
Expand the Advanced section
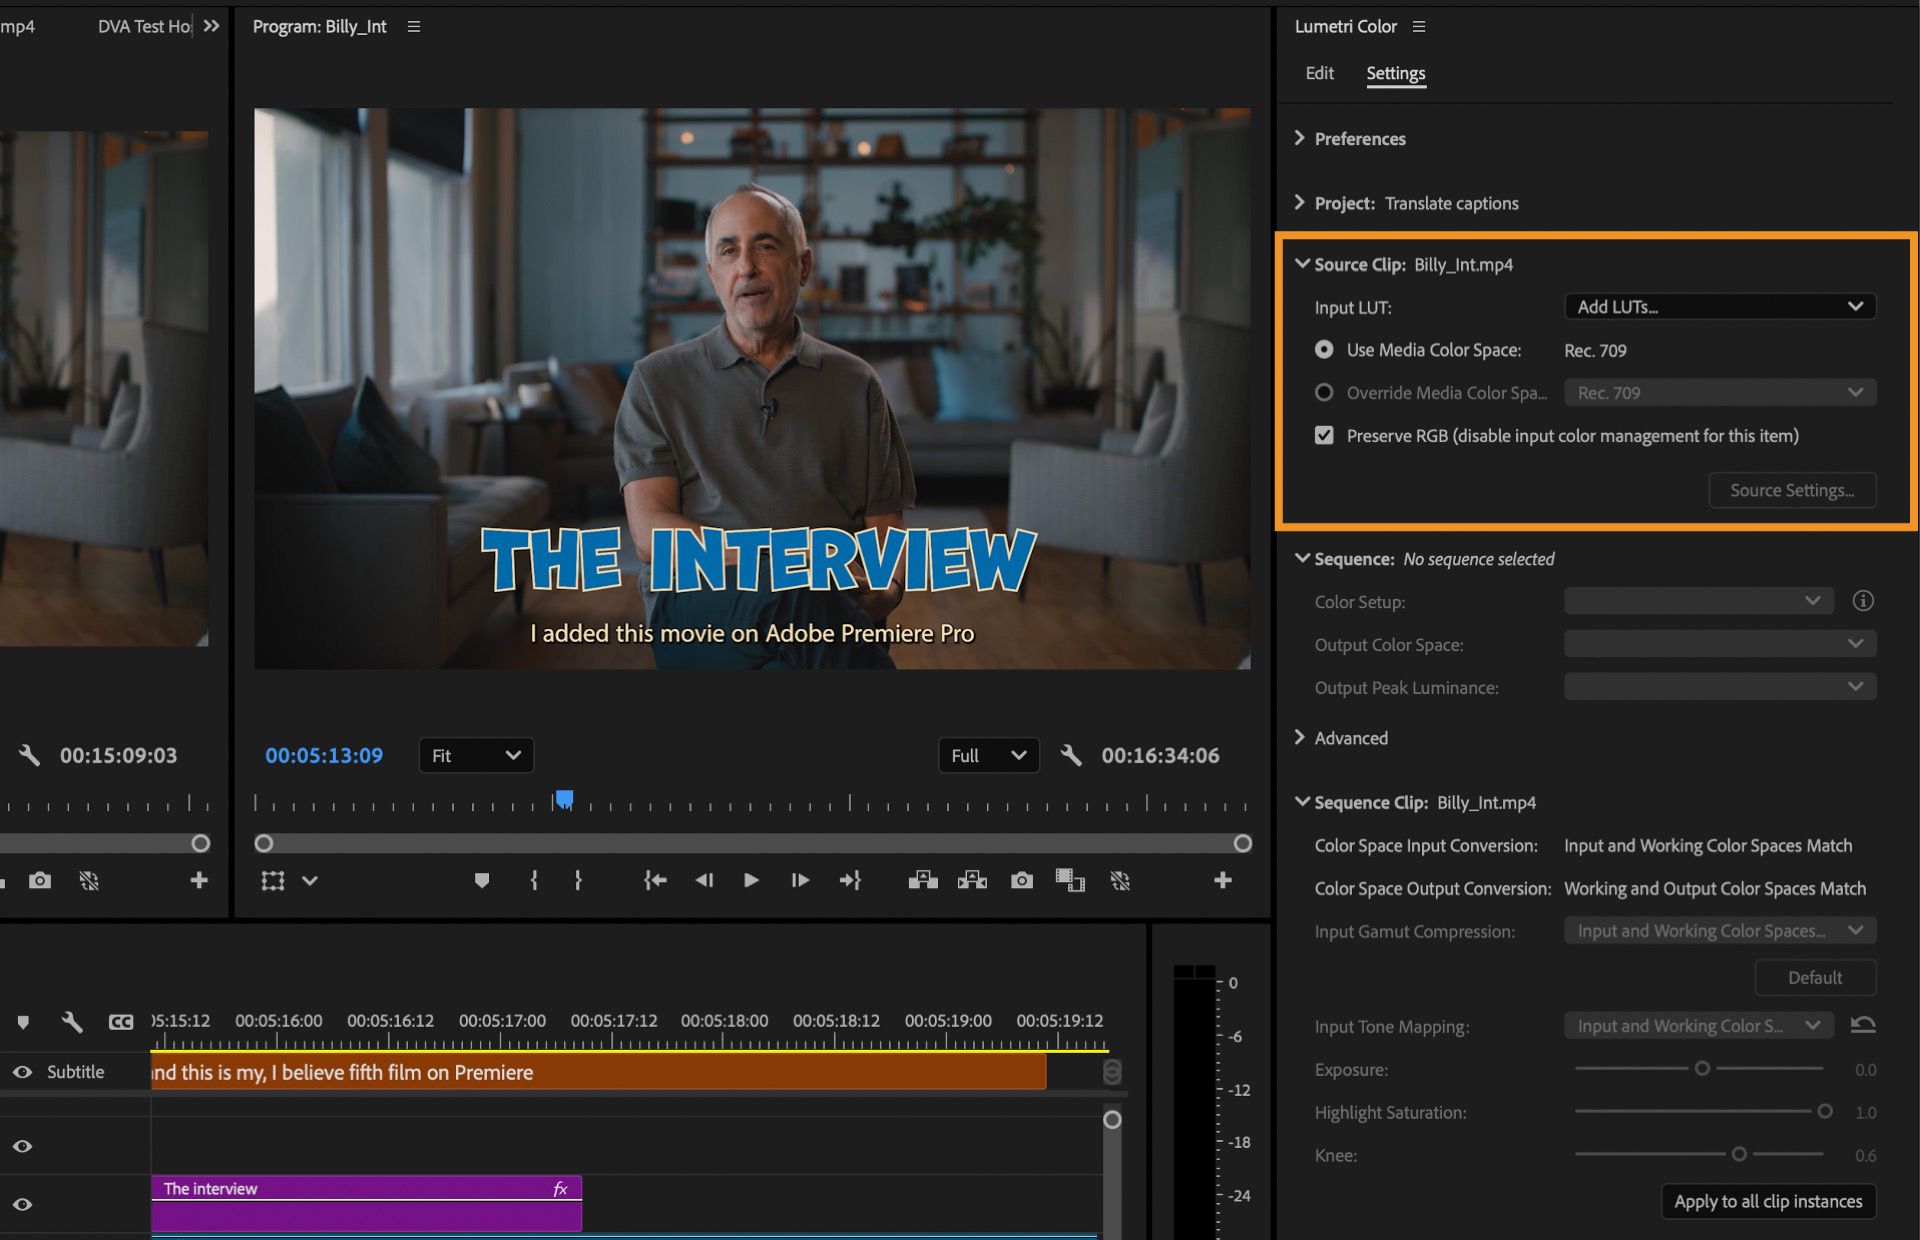point(1301,738)
